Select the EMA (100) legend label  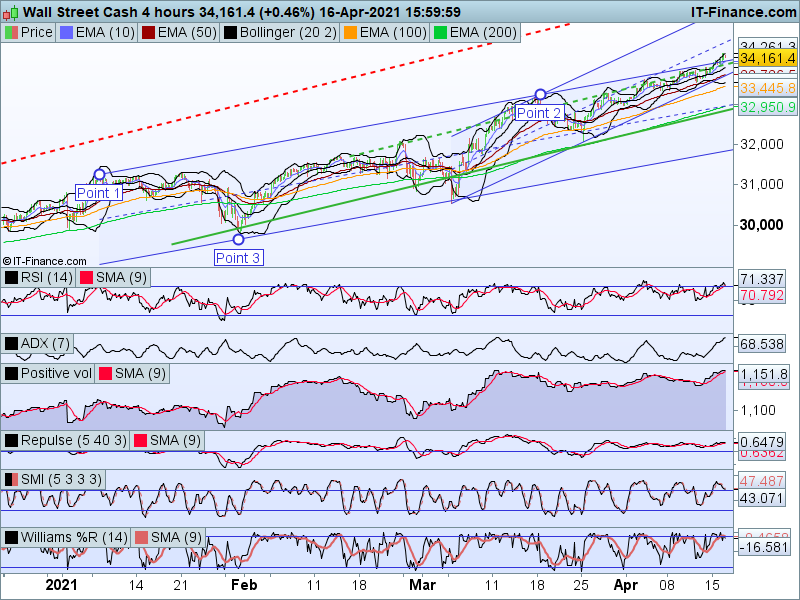393,33
